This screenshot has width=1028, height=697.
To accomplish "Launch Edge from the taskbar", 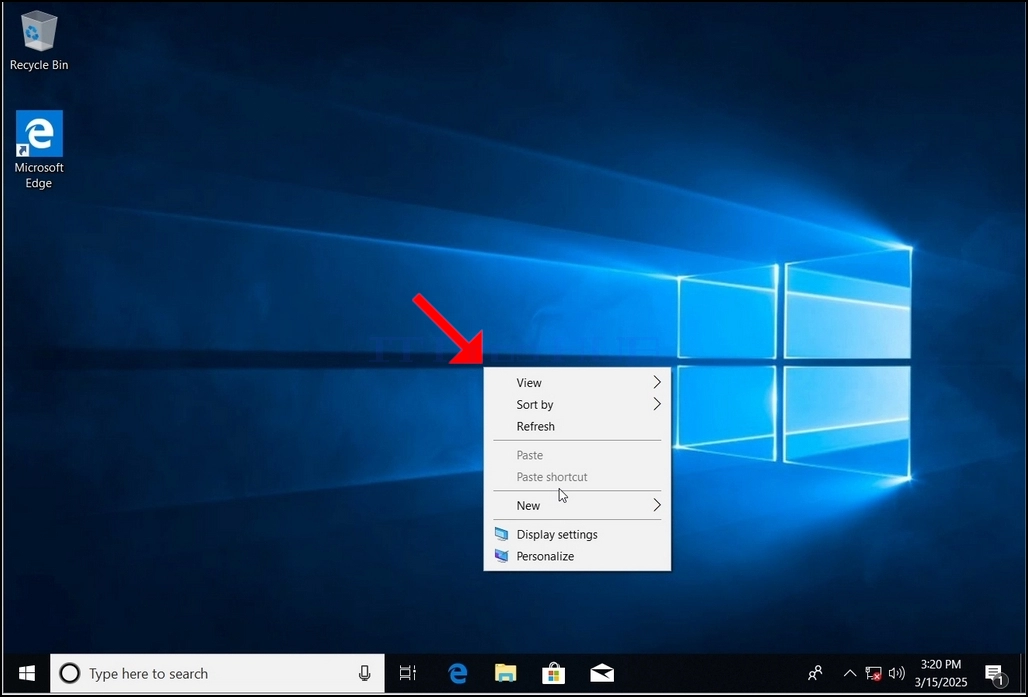I will point(458,673).
